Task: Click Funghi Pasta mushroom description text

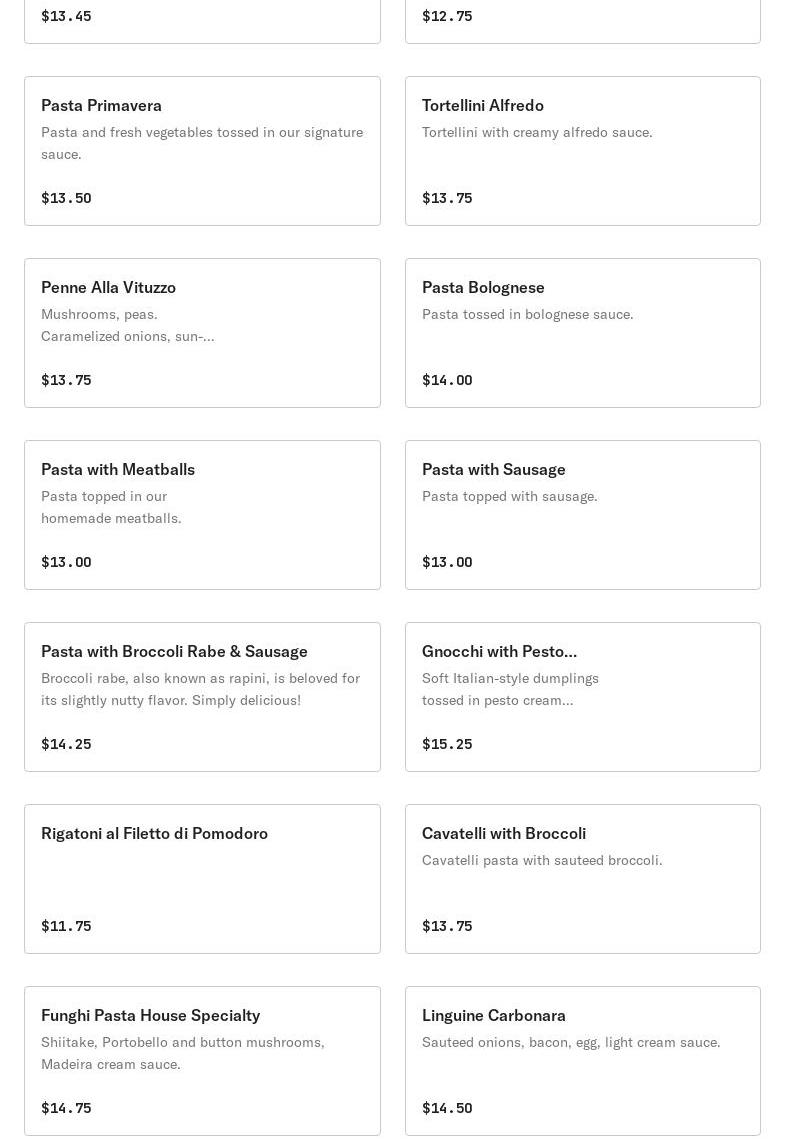Action: point(182,1053)
